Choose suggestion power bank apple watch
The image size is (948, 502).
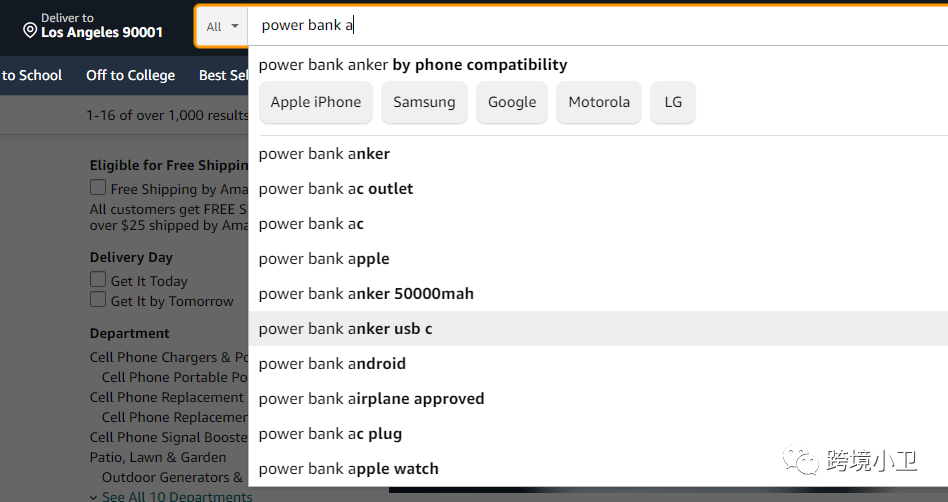point(349,469)
